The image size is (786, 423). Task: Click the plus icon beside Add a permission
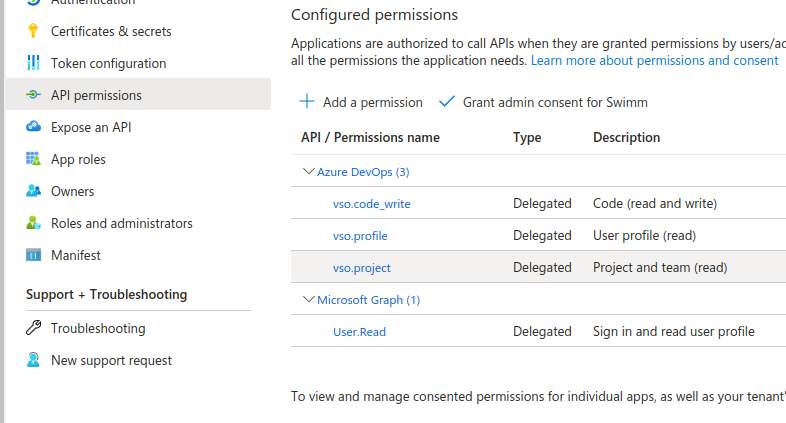coord(307,102)
